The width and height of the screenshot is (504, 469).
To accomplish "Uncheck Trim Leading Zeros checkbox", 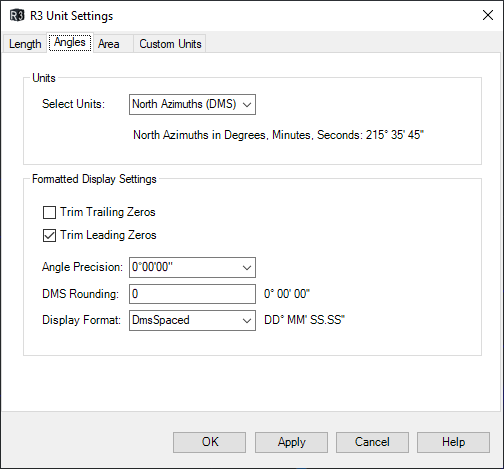I will (x=49, y=235).
